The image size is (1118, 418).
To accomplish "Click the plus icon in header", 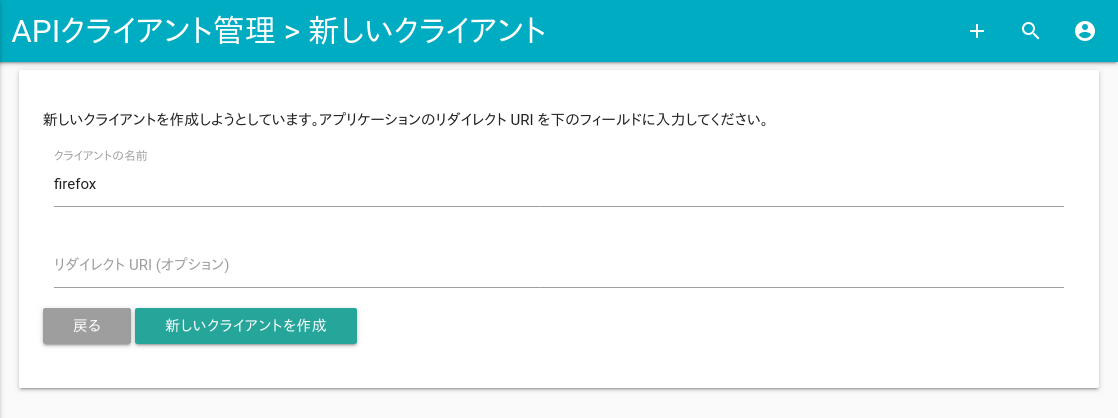I will point(977,31).
